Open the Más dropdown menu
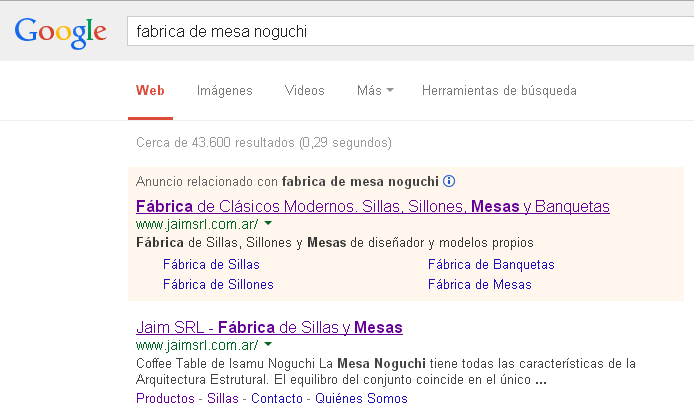The width and height of the screenshot is (694, 413). coord(375,90)
